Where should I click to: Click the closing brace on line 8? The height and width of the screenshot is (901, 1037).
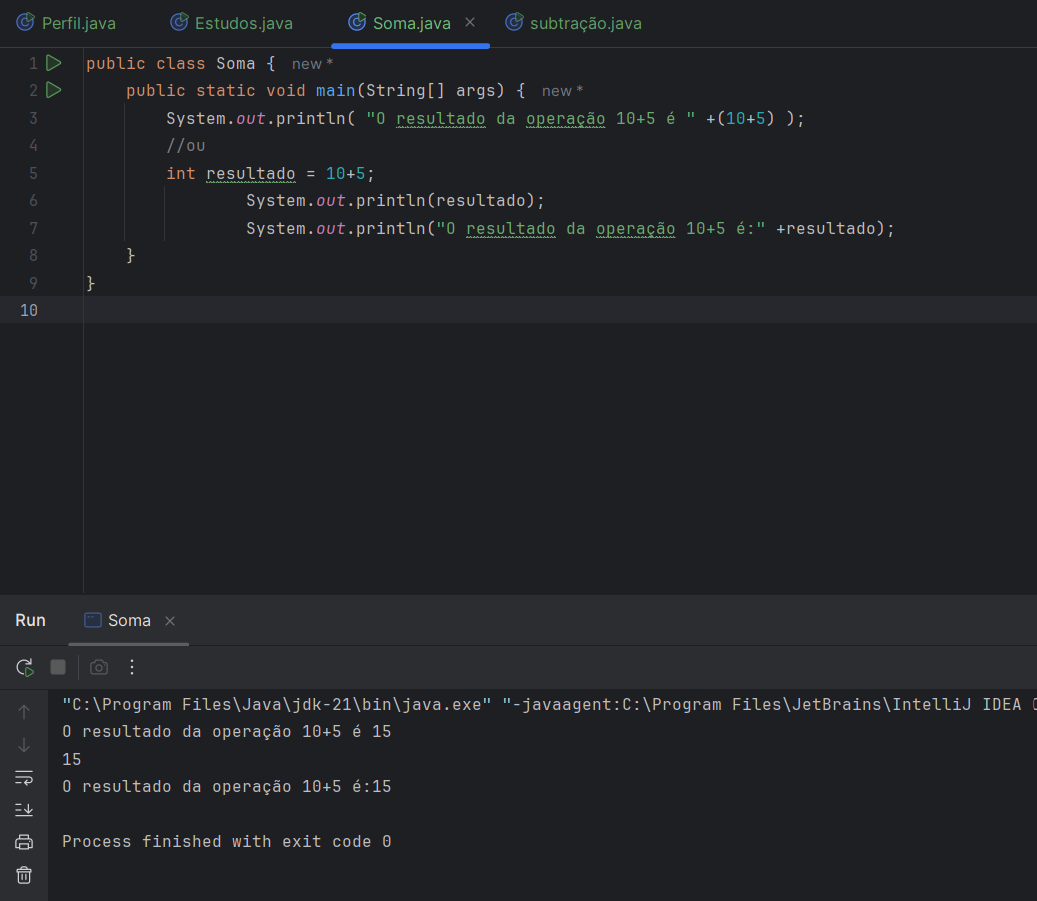[x=130, y=255]
